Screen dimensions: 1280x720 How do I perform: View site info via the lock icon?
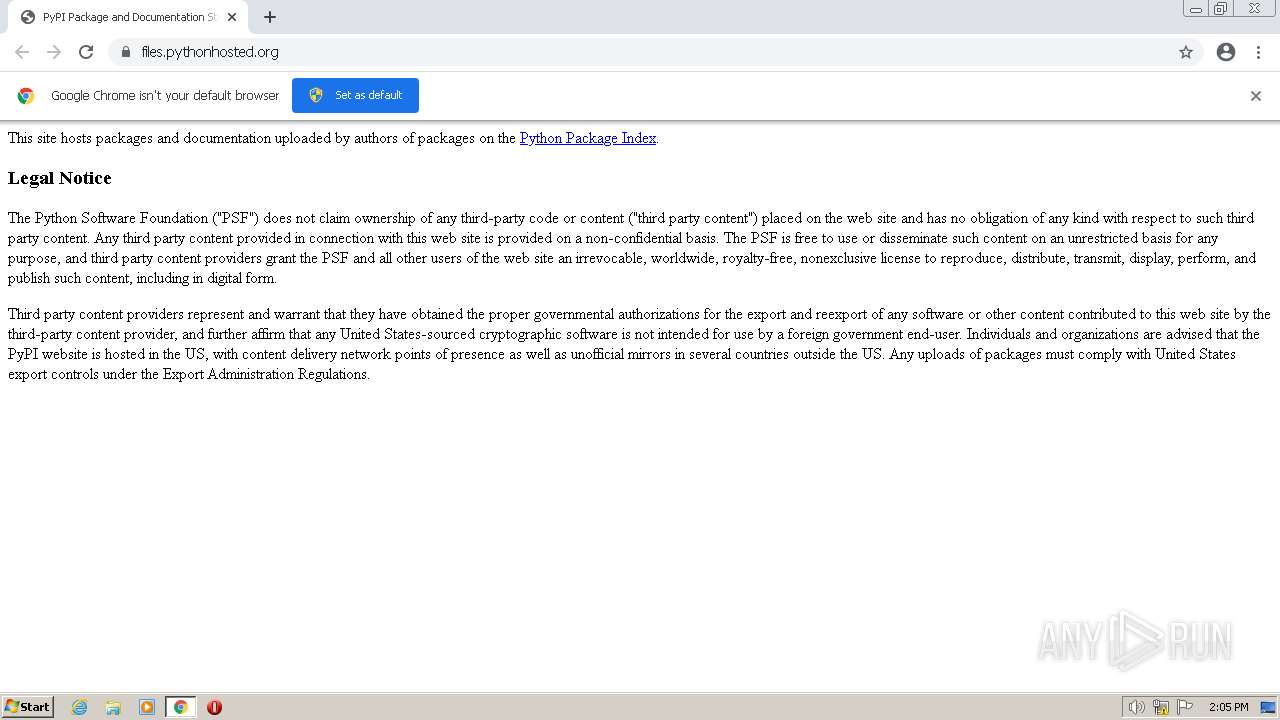click(x=126, y=52)
